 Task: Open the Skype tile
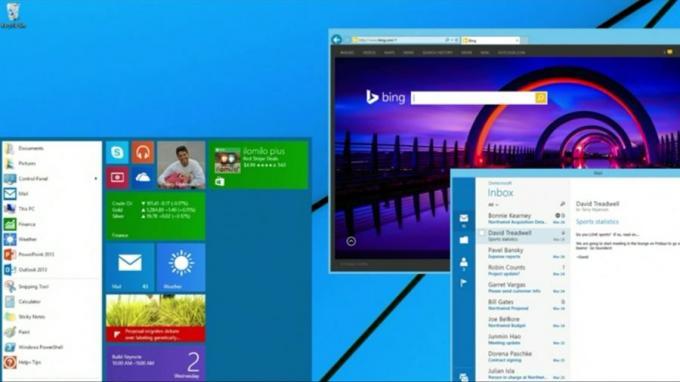(117, 152)
